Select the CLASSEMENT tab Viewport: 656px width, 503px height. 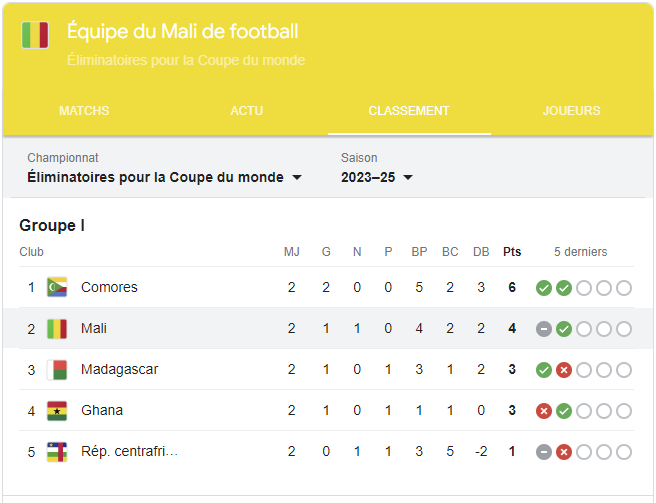pyautogui.click(x=409, y=110)
